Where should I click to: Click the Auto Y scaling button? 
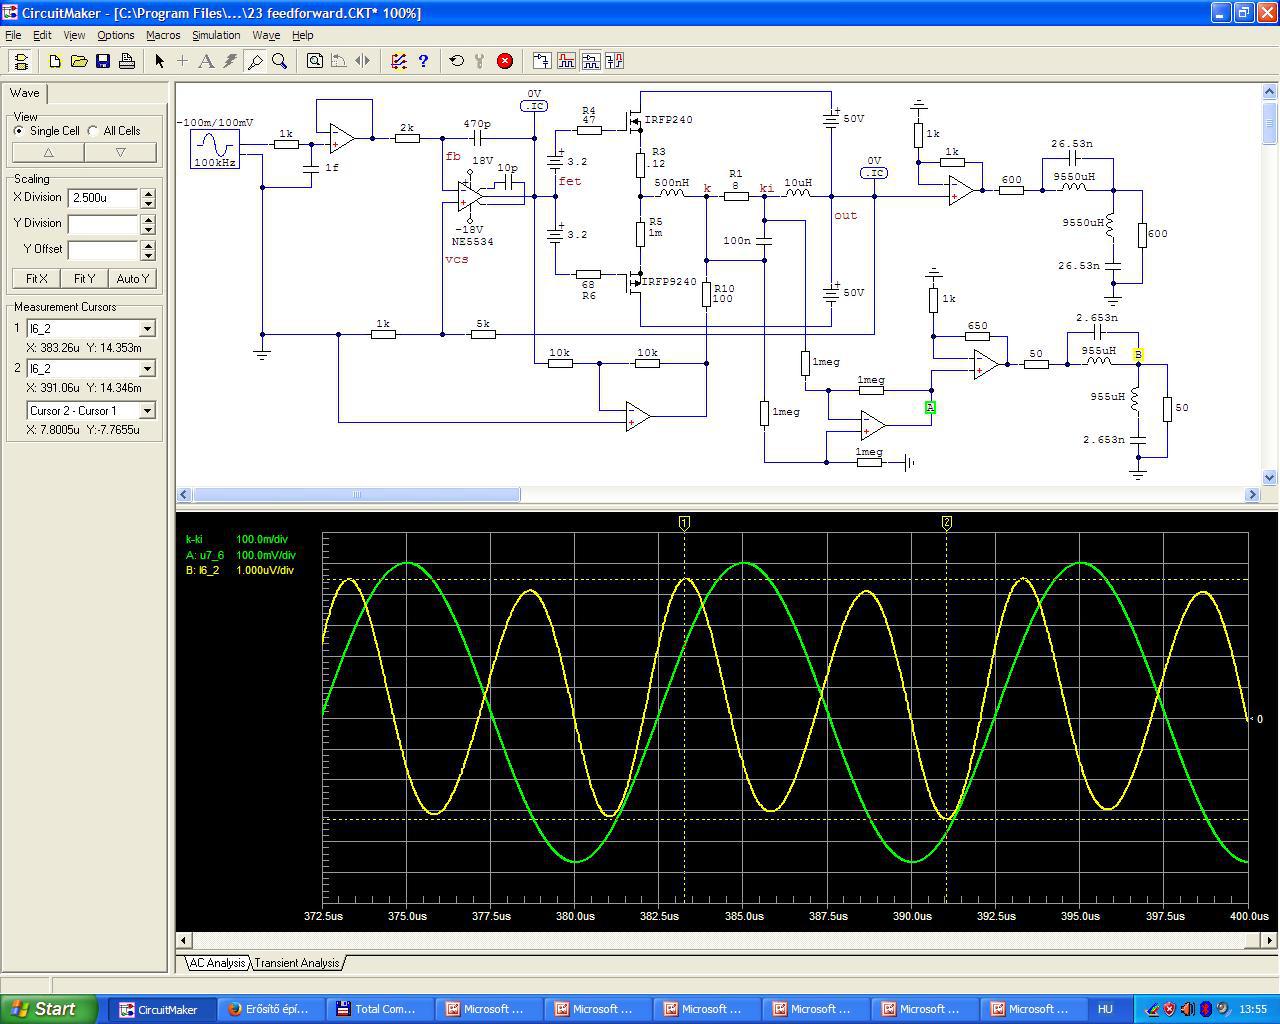[133, 279]
